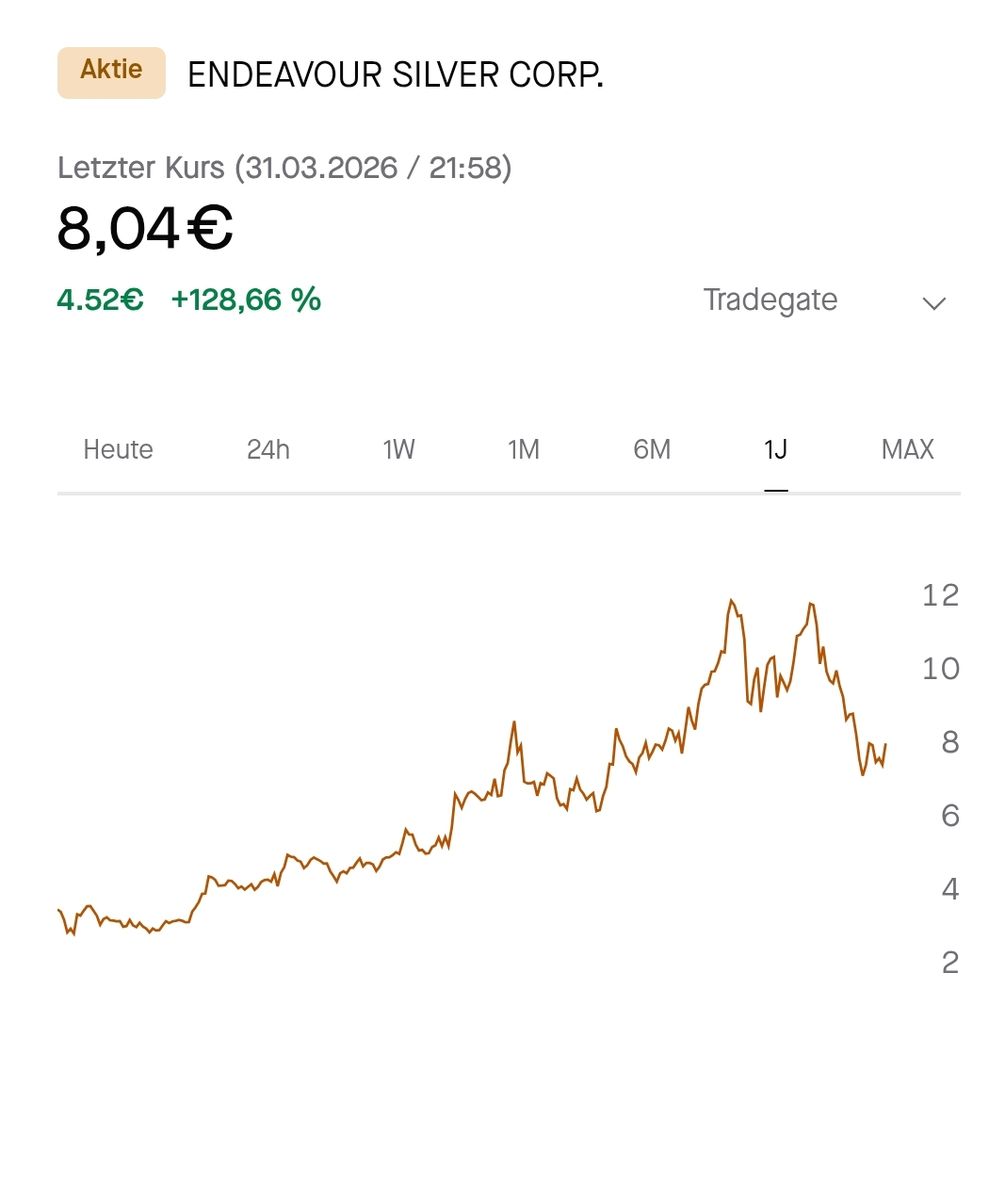Click the 4 label on price axis
Viewport: 989px width, 1200px height.
pyautogui.click(x=949, y=888)
